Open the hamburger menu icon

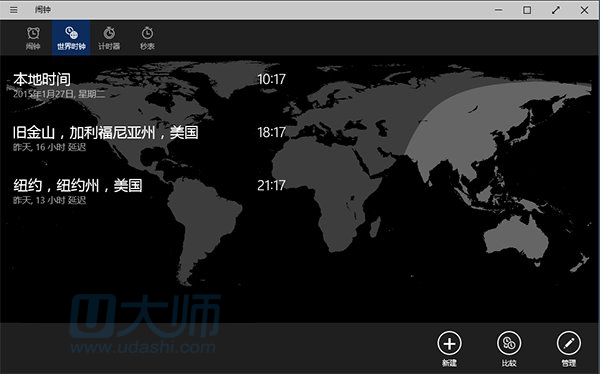[14, 10]
